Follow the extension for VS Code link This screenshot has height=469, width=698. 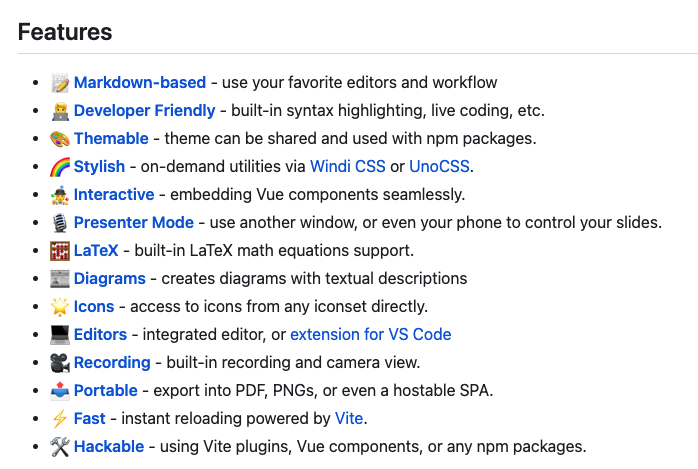[x=370, y=335]
